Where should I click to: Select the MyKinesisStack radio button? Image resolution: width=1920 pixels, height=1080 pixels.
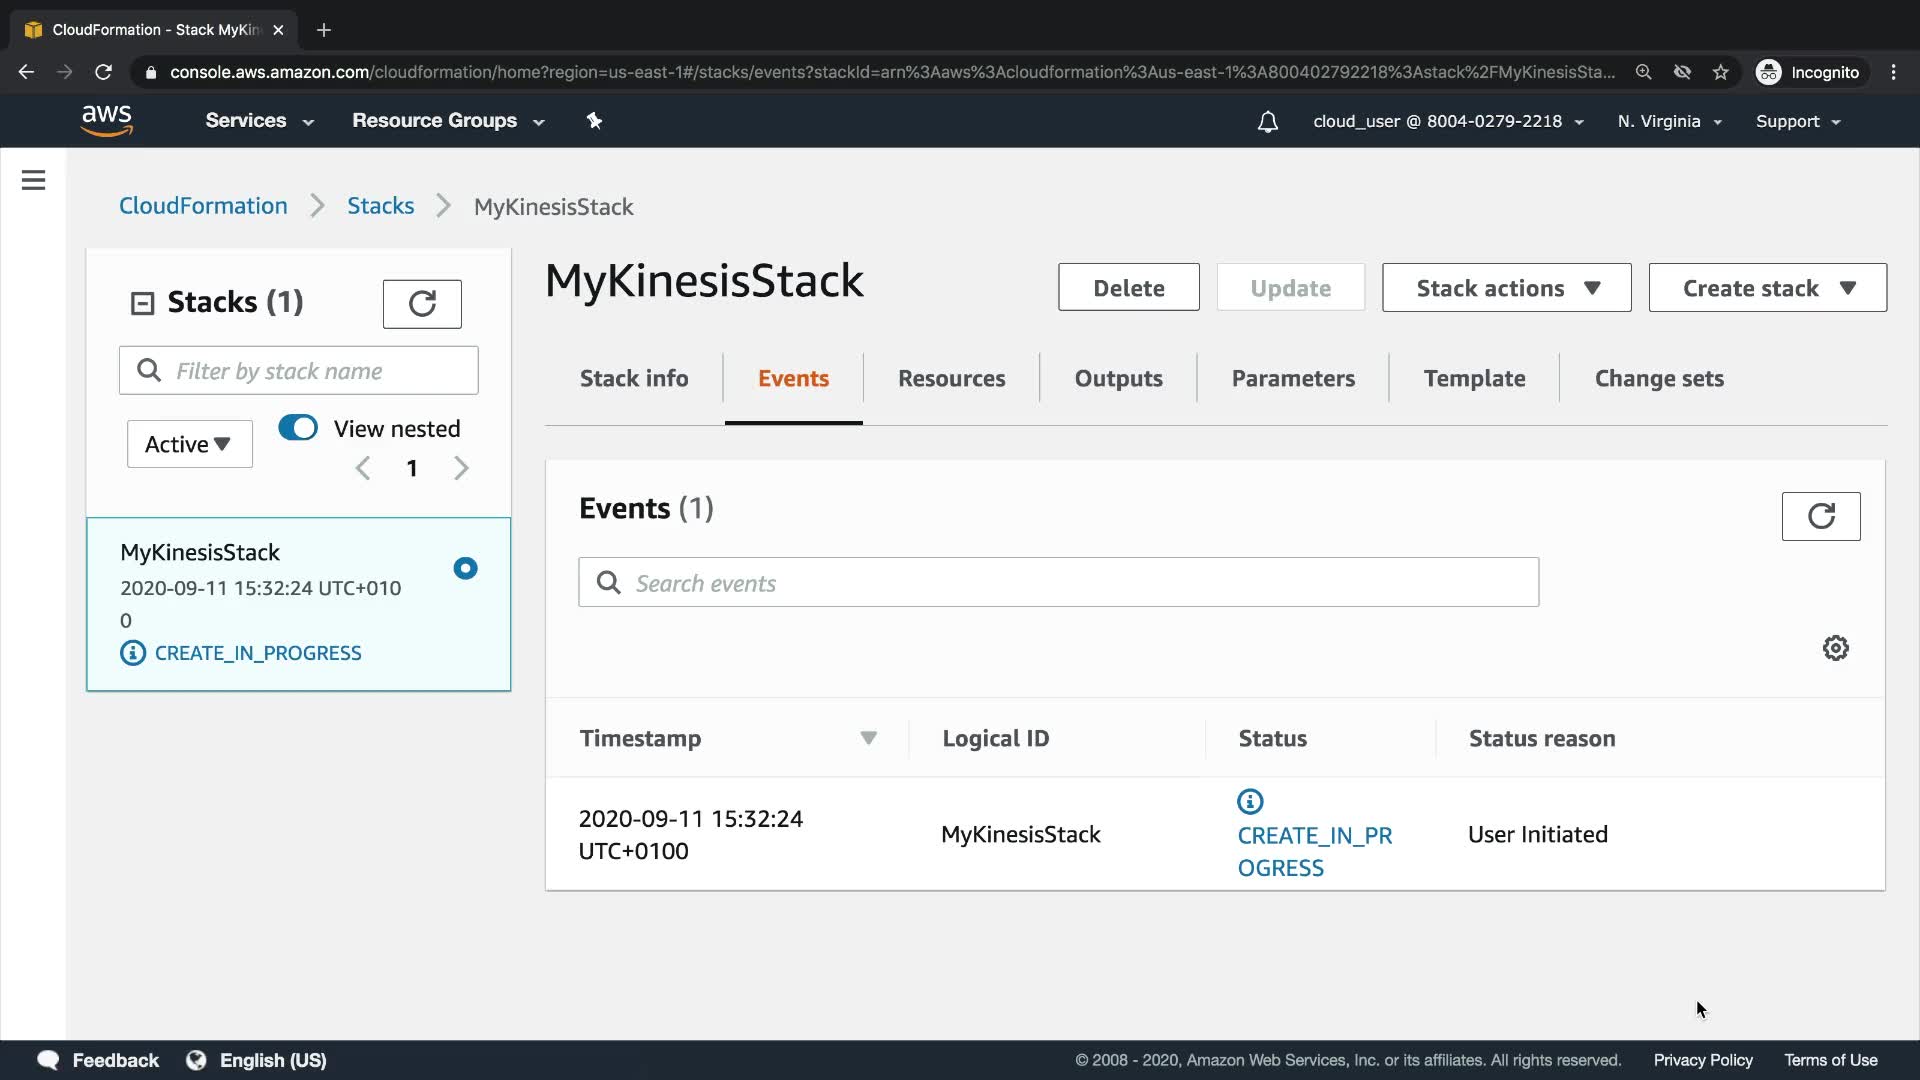pyautogui.click(x=465, y=568)
